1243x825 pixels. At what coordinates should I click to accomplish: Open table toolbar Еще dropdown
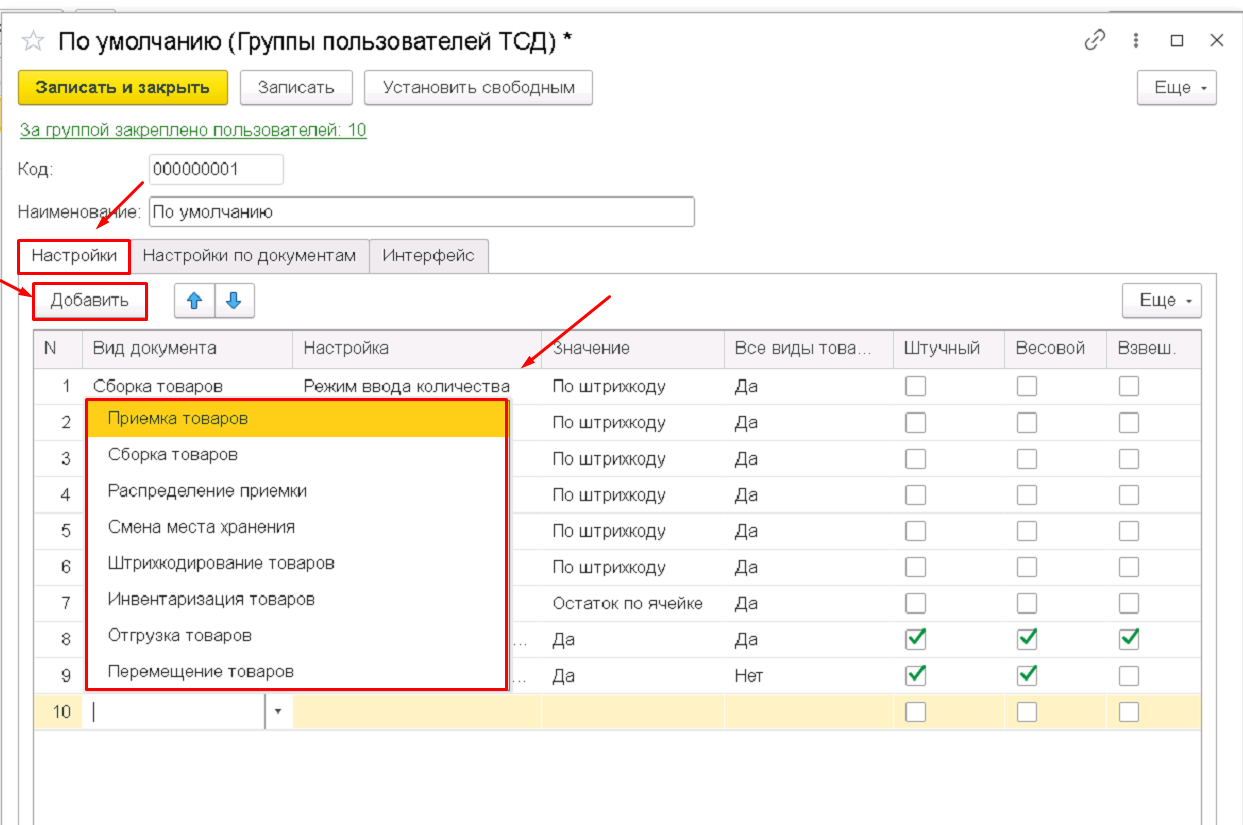tap(1161, 300)
